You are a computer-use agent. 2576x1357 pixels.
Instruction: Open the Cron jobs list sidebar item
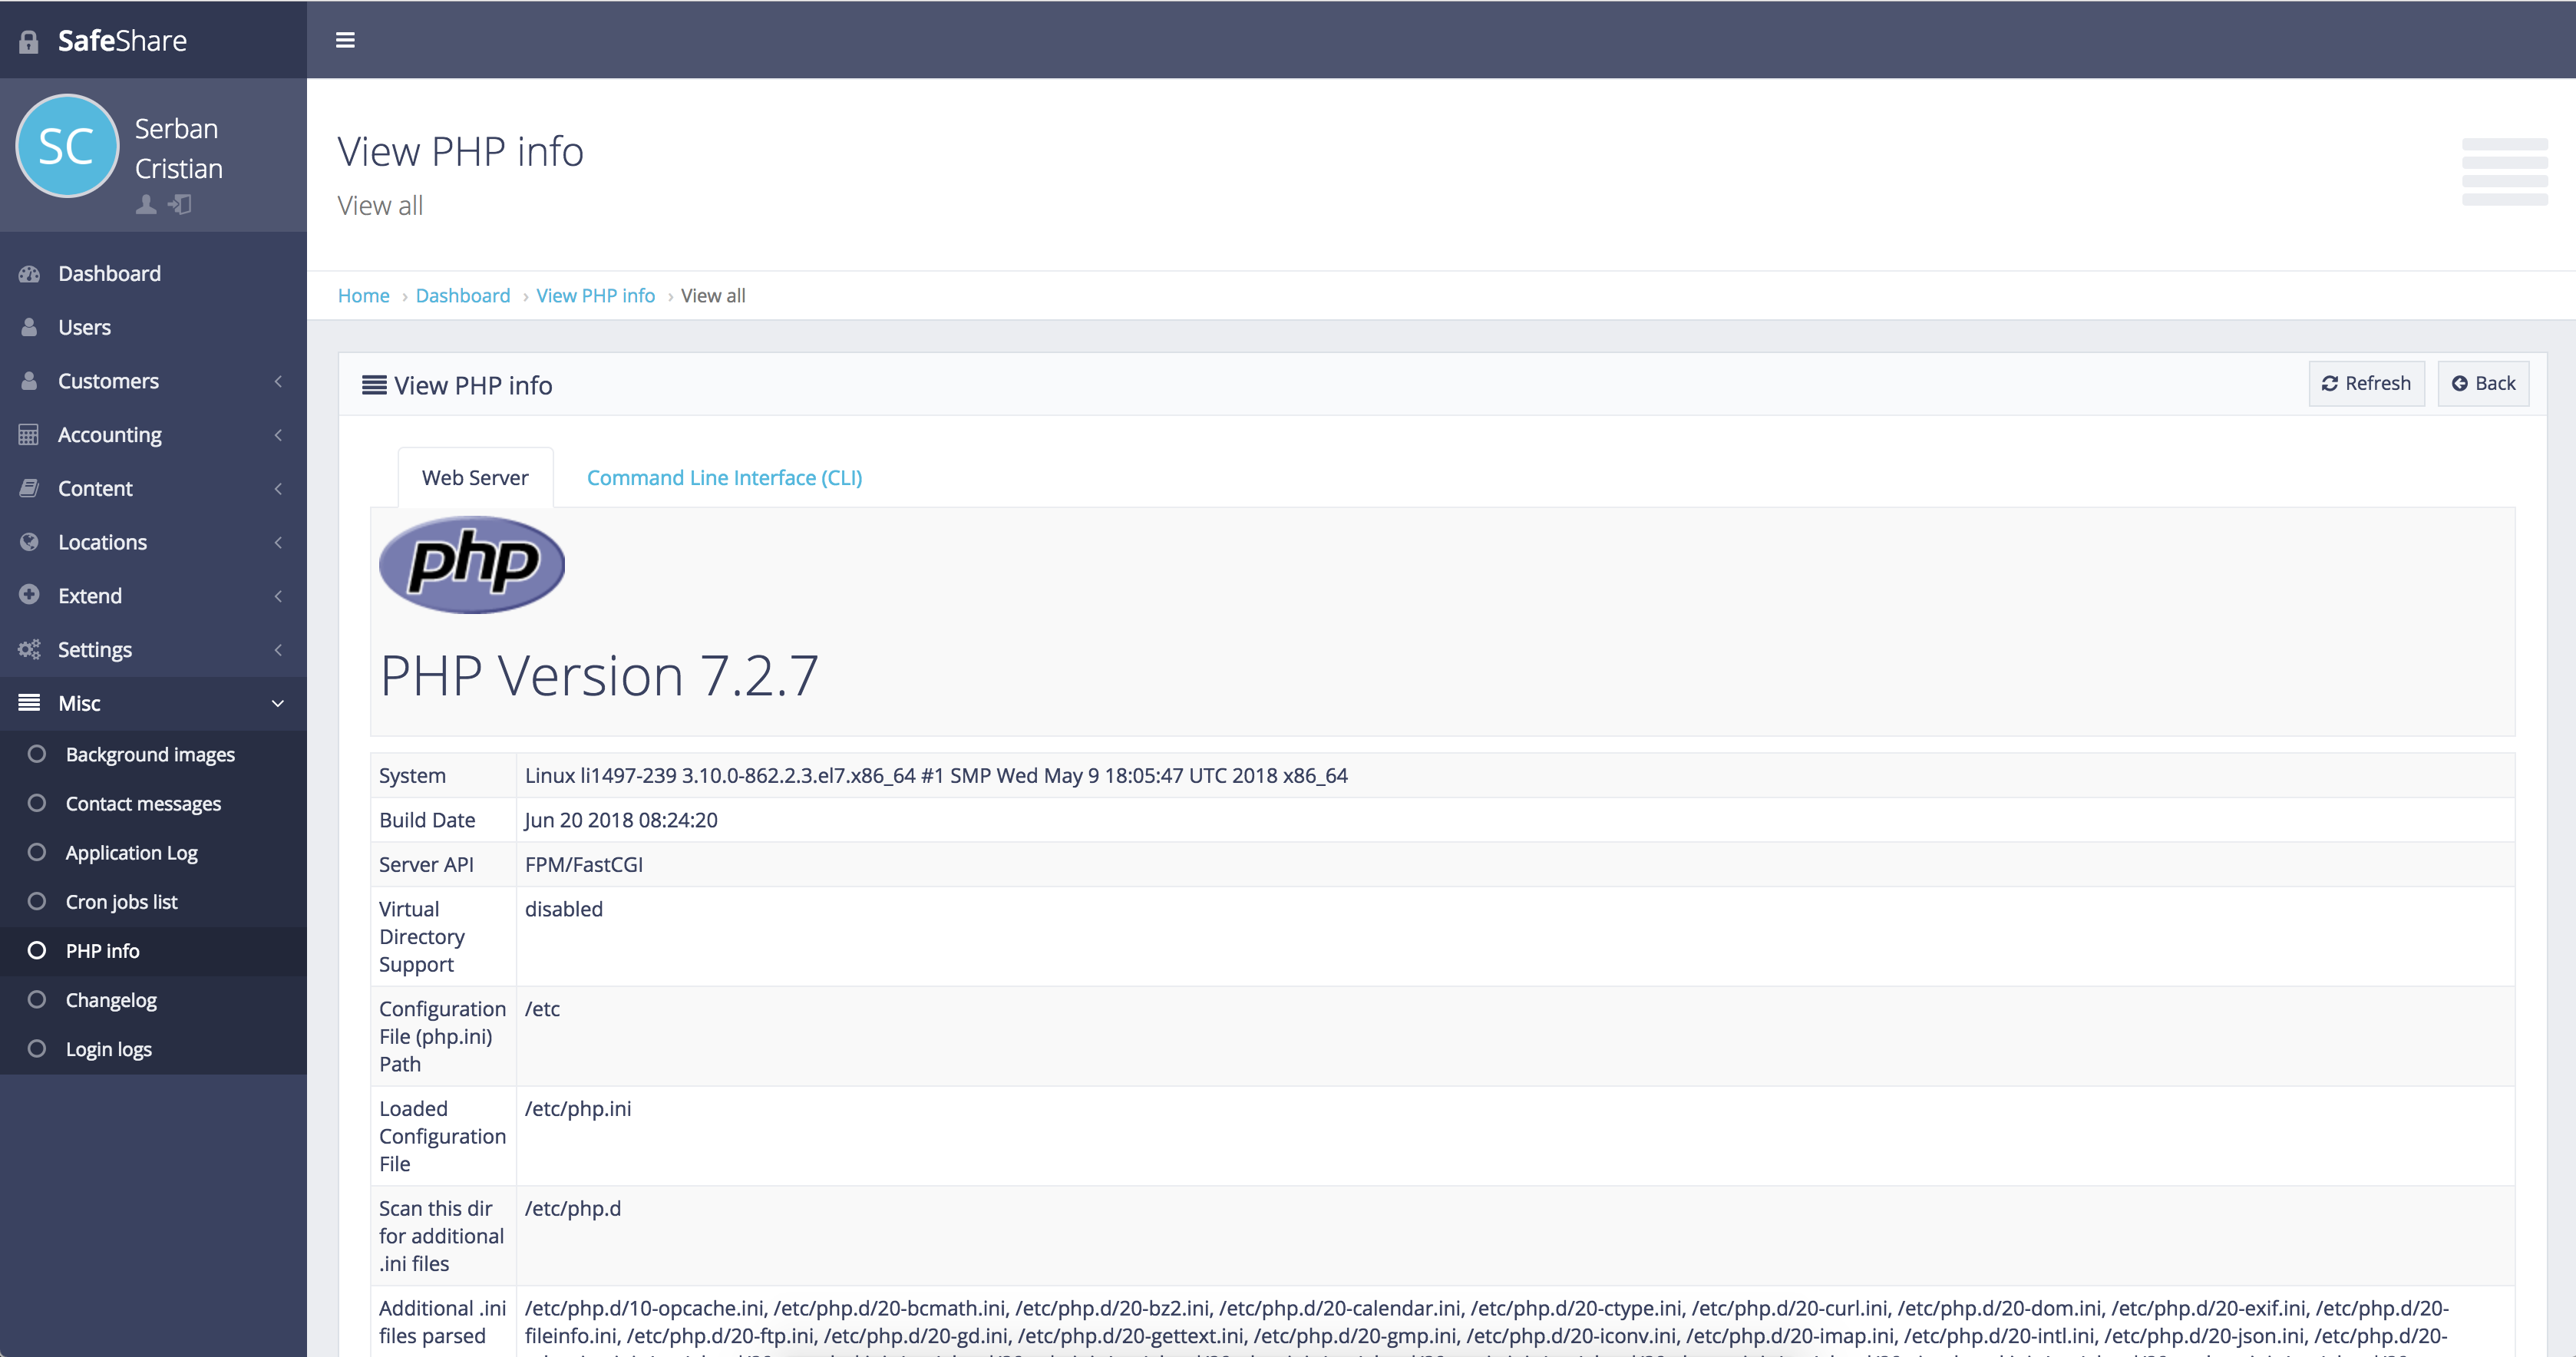pyautogui.click(x=153, y=902)
